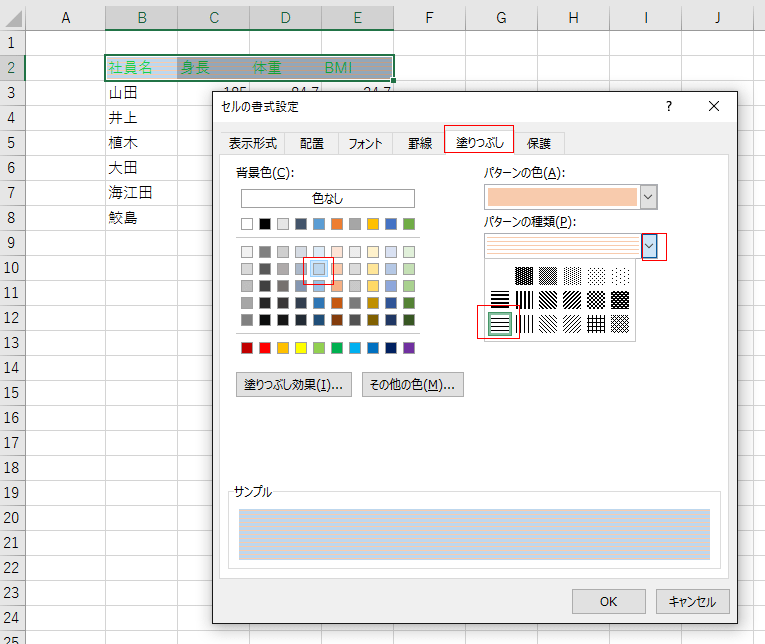Open 塗りつぶし効果 fill effects dialog

pos(293,385)
